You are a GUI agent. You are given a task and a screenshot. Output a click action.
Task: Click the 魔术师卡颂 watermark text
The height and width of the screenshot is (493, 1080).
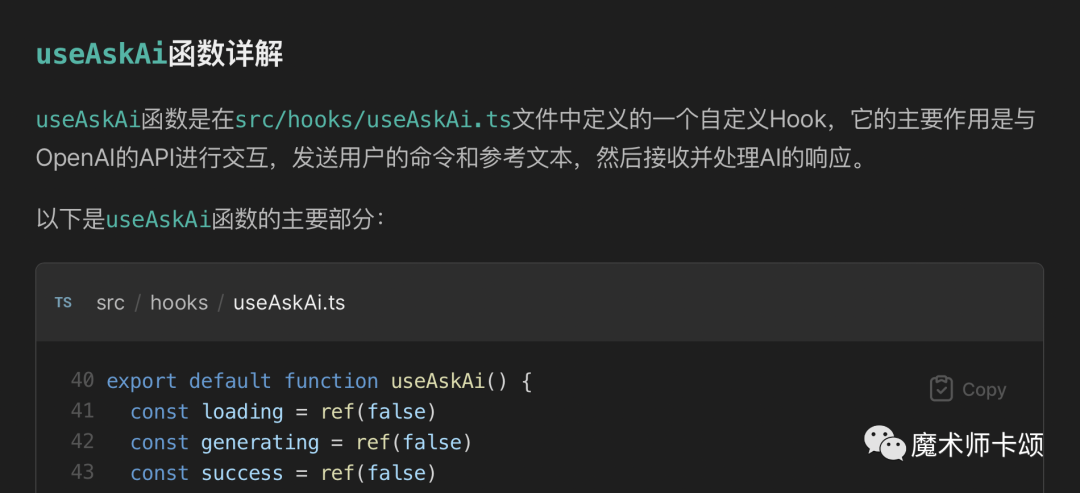pyautogui.click(x=977, y=444)
